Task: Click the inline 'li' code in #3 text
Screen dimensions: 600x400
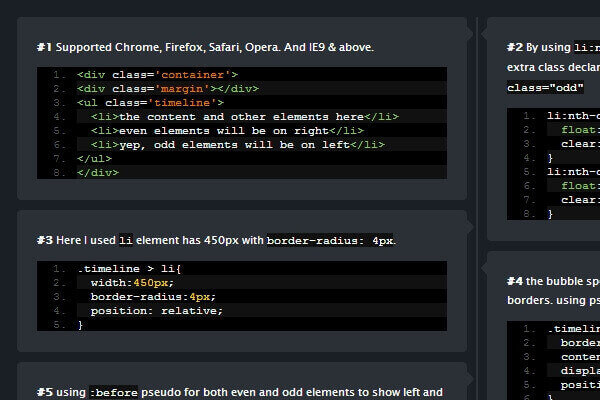Action: pos(125,241)
